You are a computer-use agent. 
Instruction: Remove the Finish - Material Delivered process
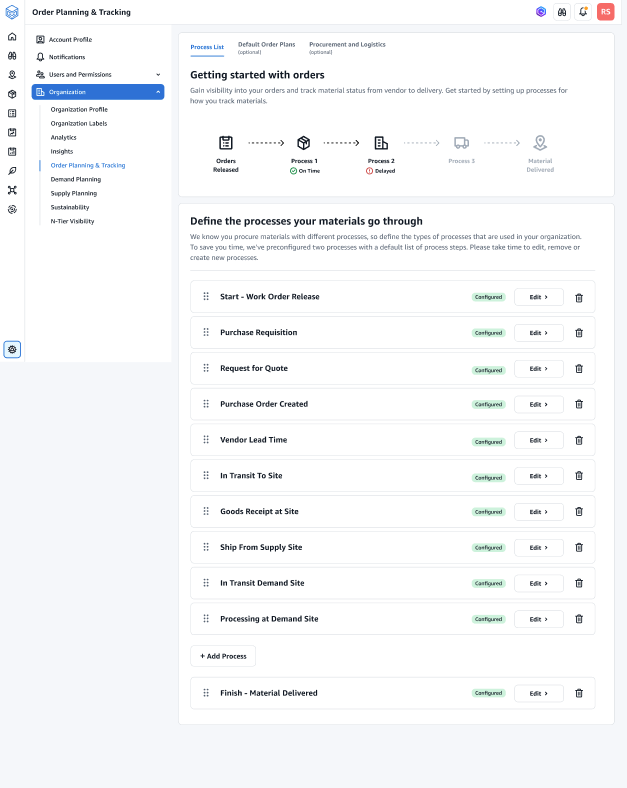point(579,693)
